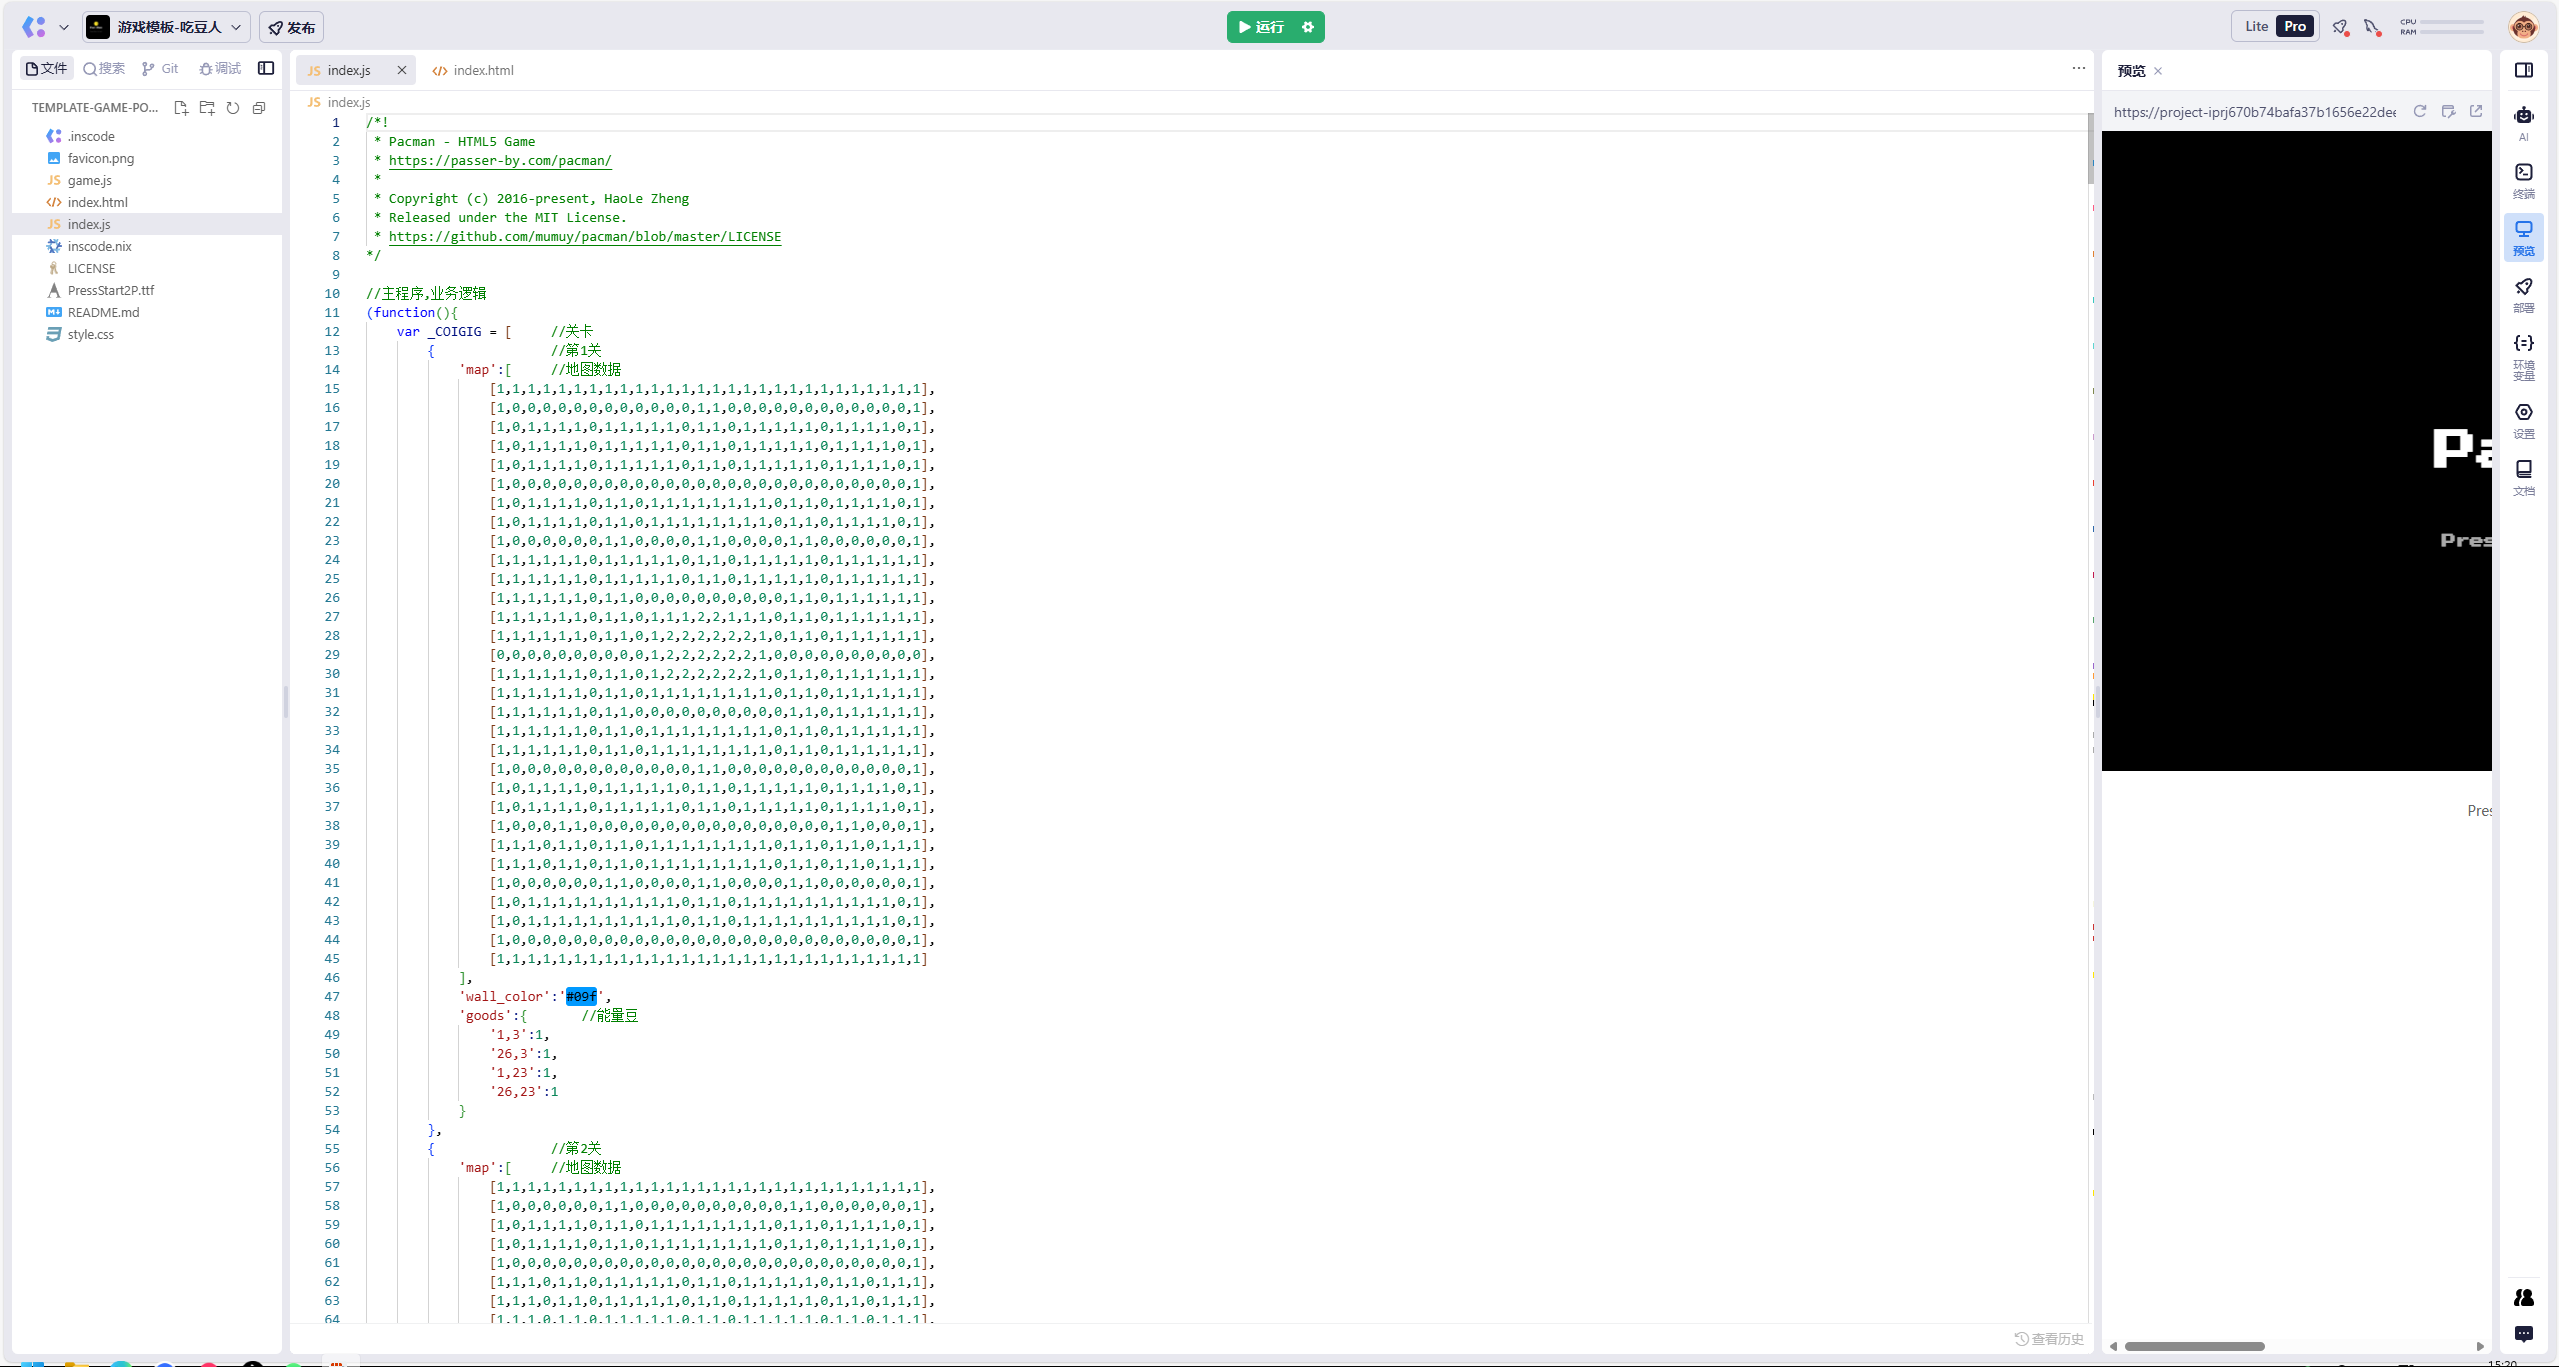Switch to Lite mode

point(2256,27)
